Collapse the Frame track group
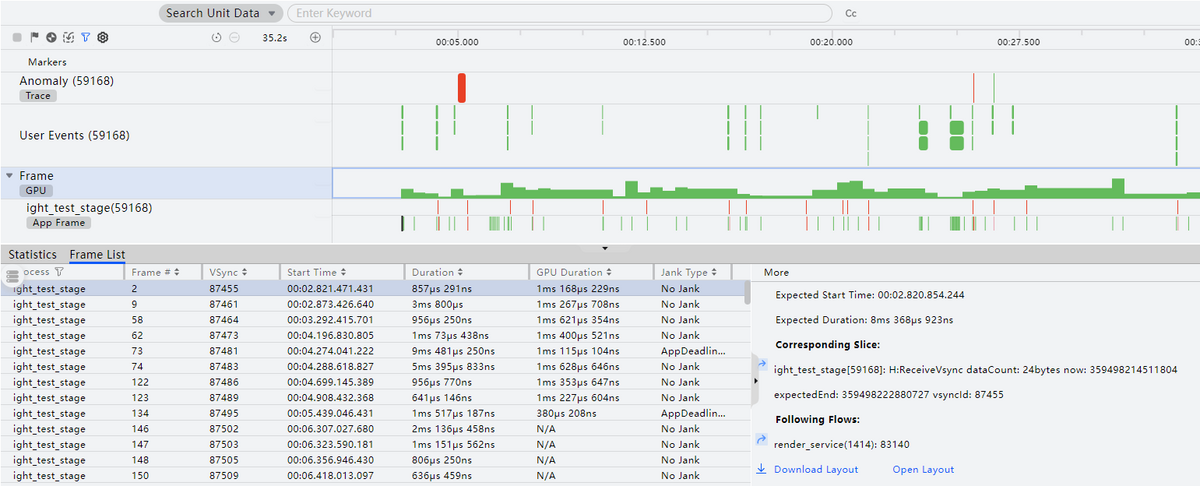This screenshot has width=1200, height=486. [x=10, y=176]
